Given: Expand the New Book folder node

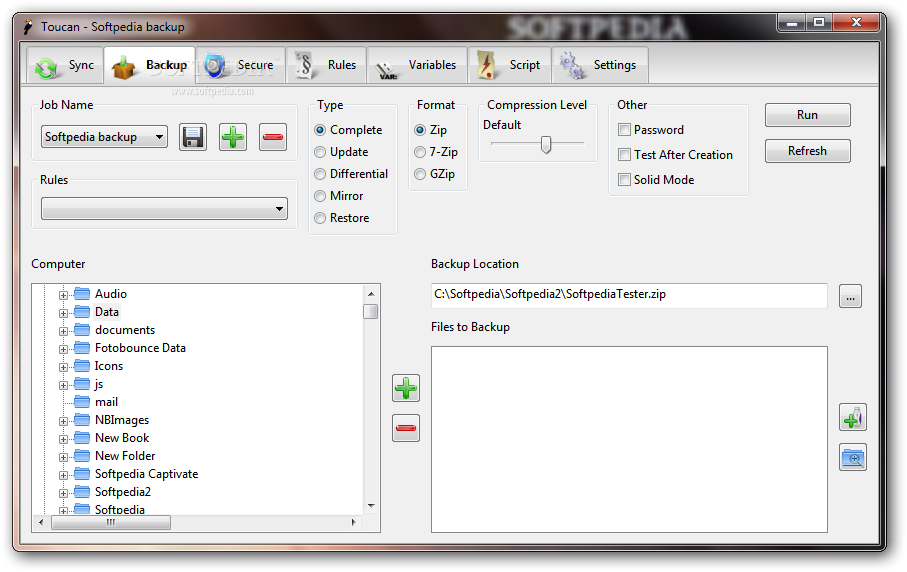Looking at the screenshot, I should pos(63,439).
